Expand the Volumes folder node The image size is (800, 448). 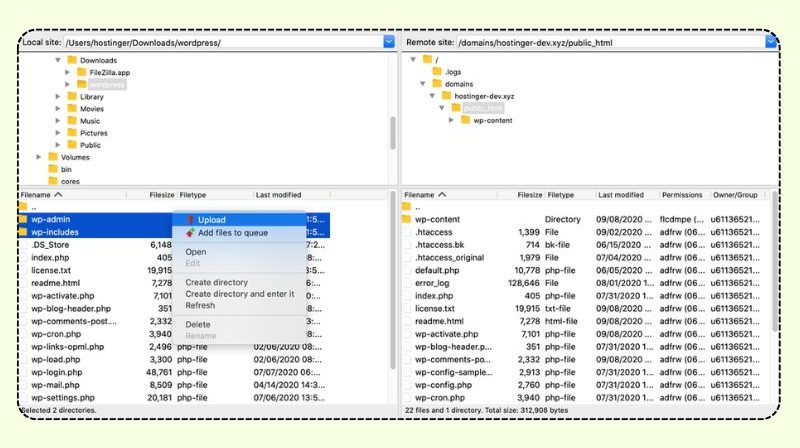click(x=38, y=157)
